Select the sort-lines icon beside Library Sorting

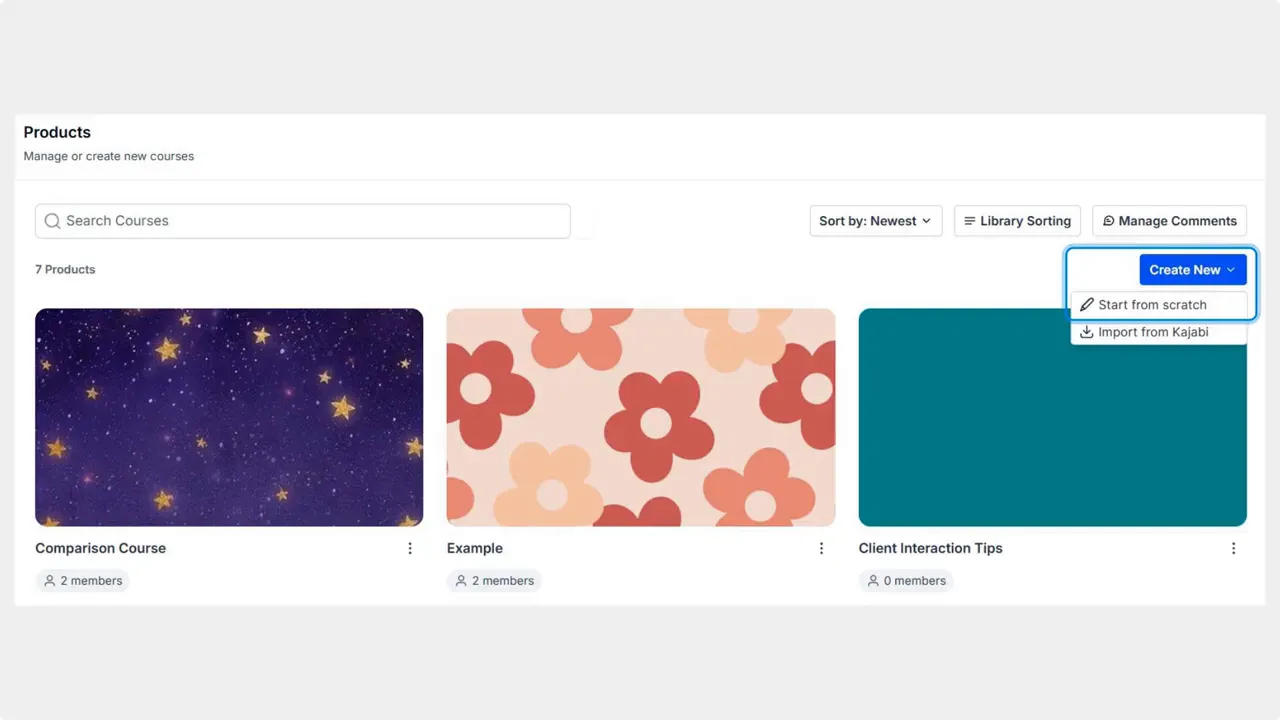969,221
